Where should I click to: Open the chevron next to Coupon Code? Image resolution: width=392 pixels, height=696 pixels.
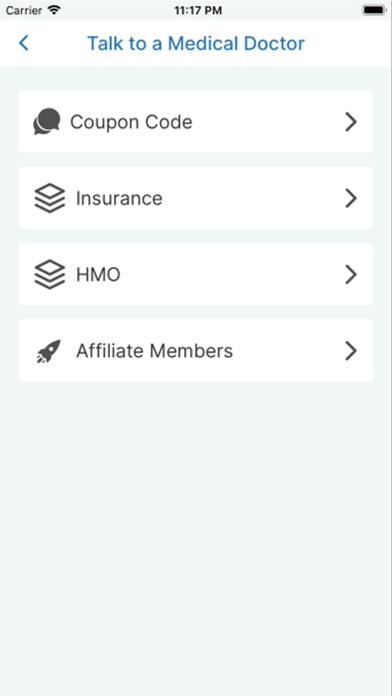coord(351,122)
